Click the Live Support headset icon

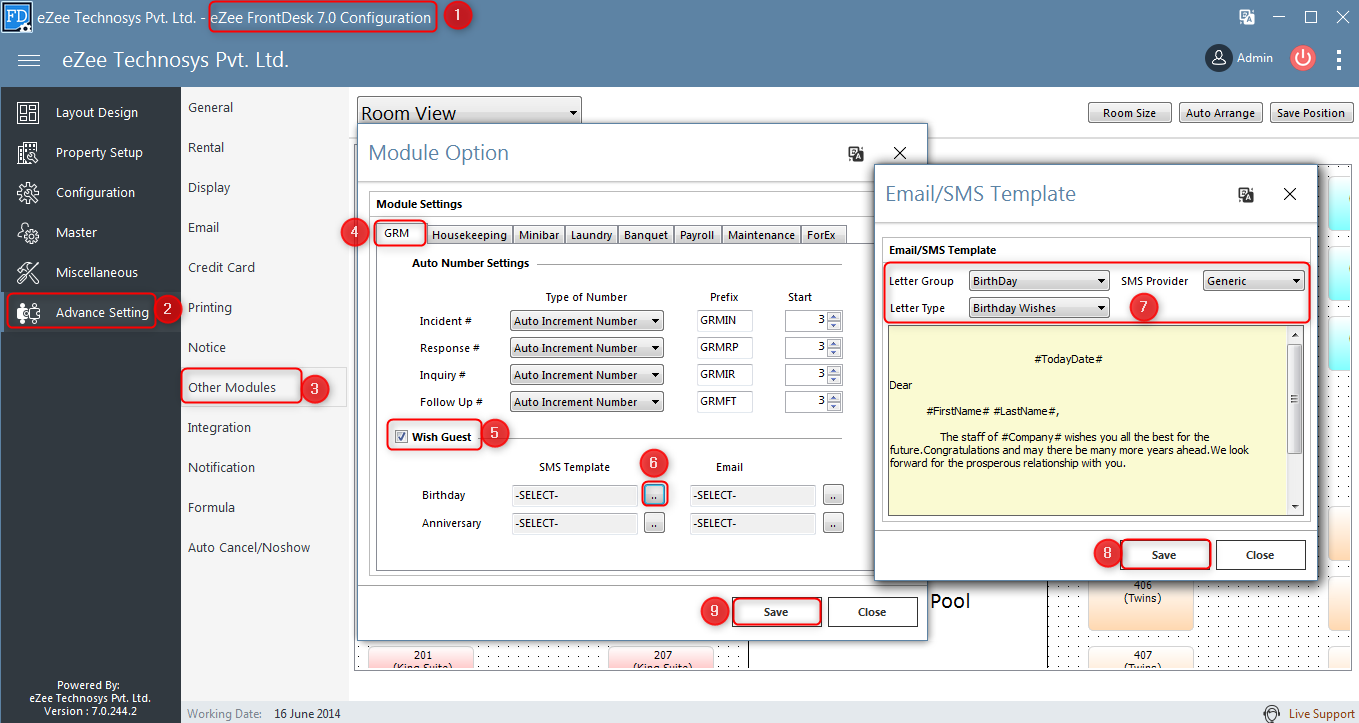[x=1271, y=714]
